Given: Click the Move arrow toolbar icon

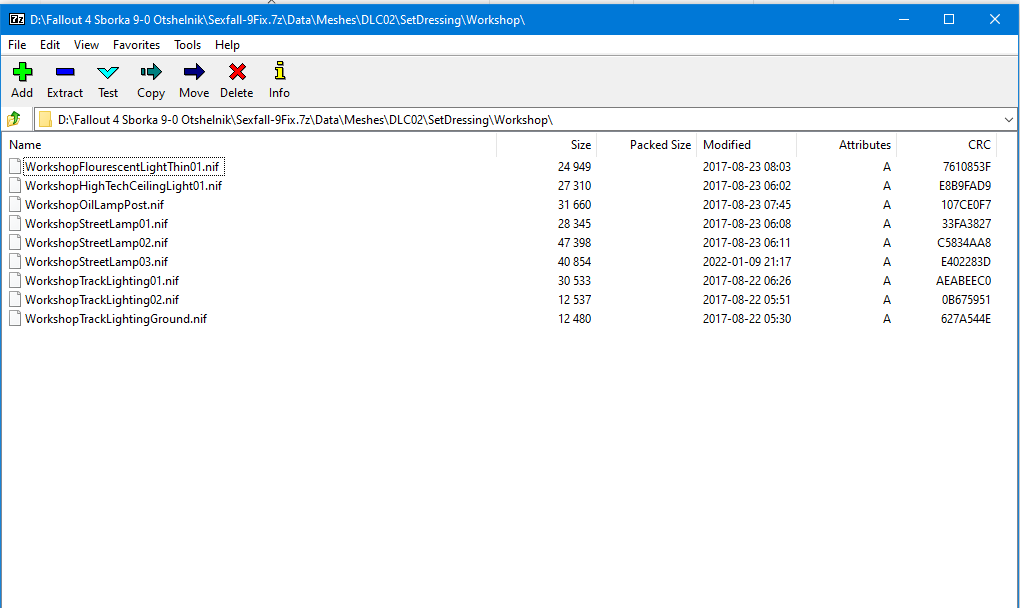Looking at the screenshot, I should (194, 72).
